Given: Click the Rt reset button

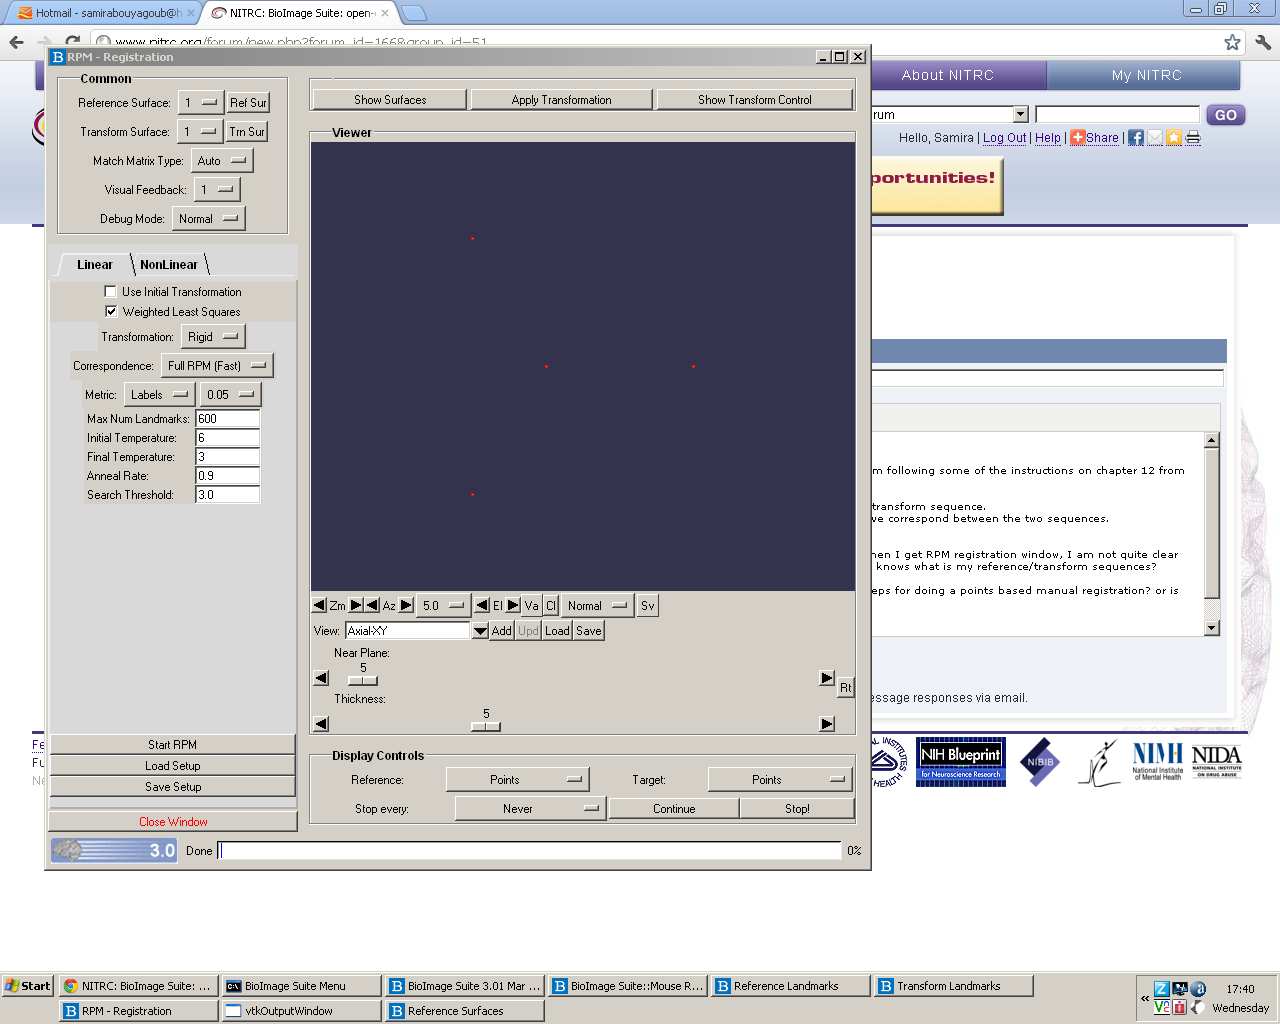Looking at the screenshot, I should tap(845, 688).
